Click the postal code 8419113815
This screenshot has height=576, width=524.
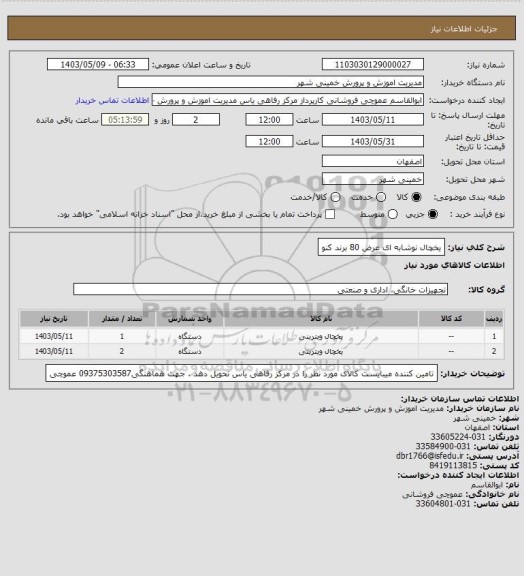[453, 465]
